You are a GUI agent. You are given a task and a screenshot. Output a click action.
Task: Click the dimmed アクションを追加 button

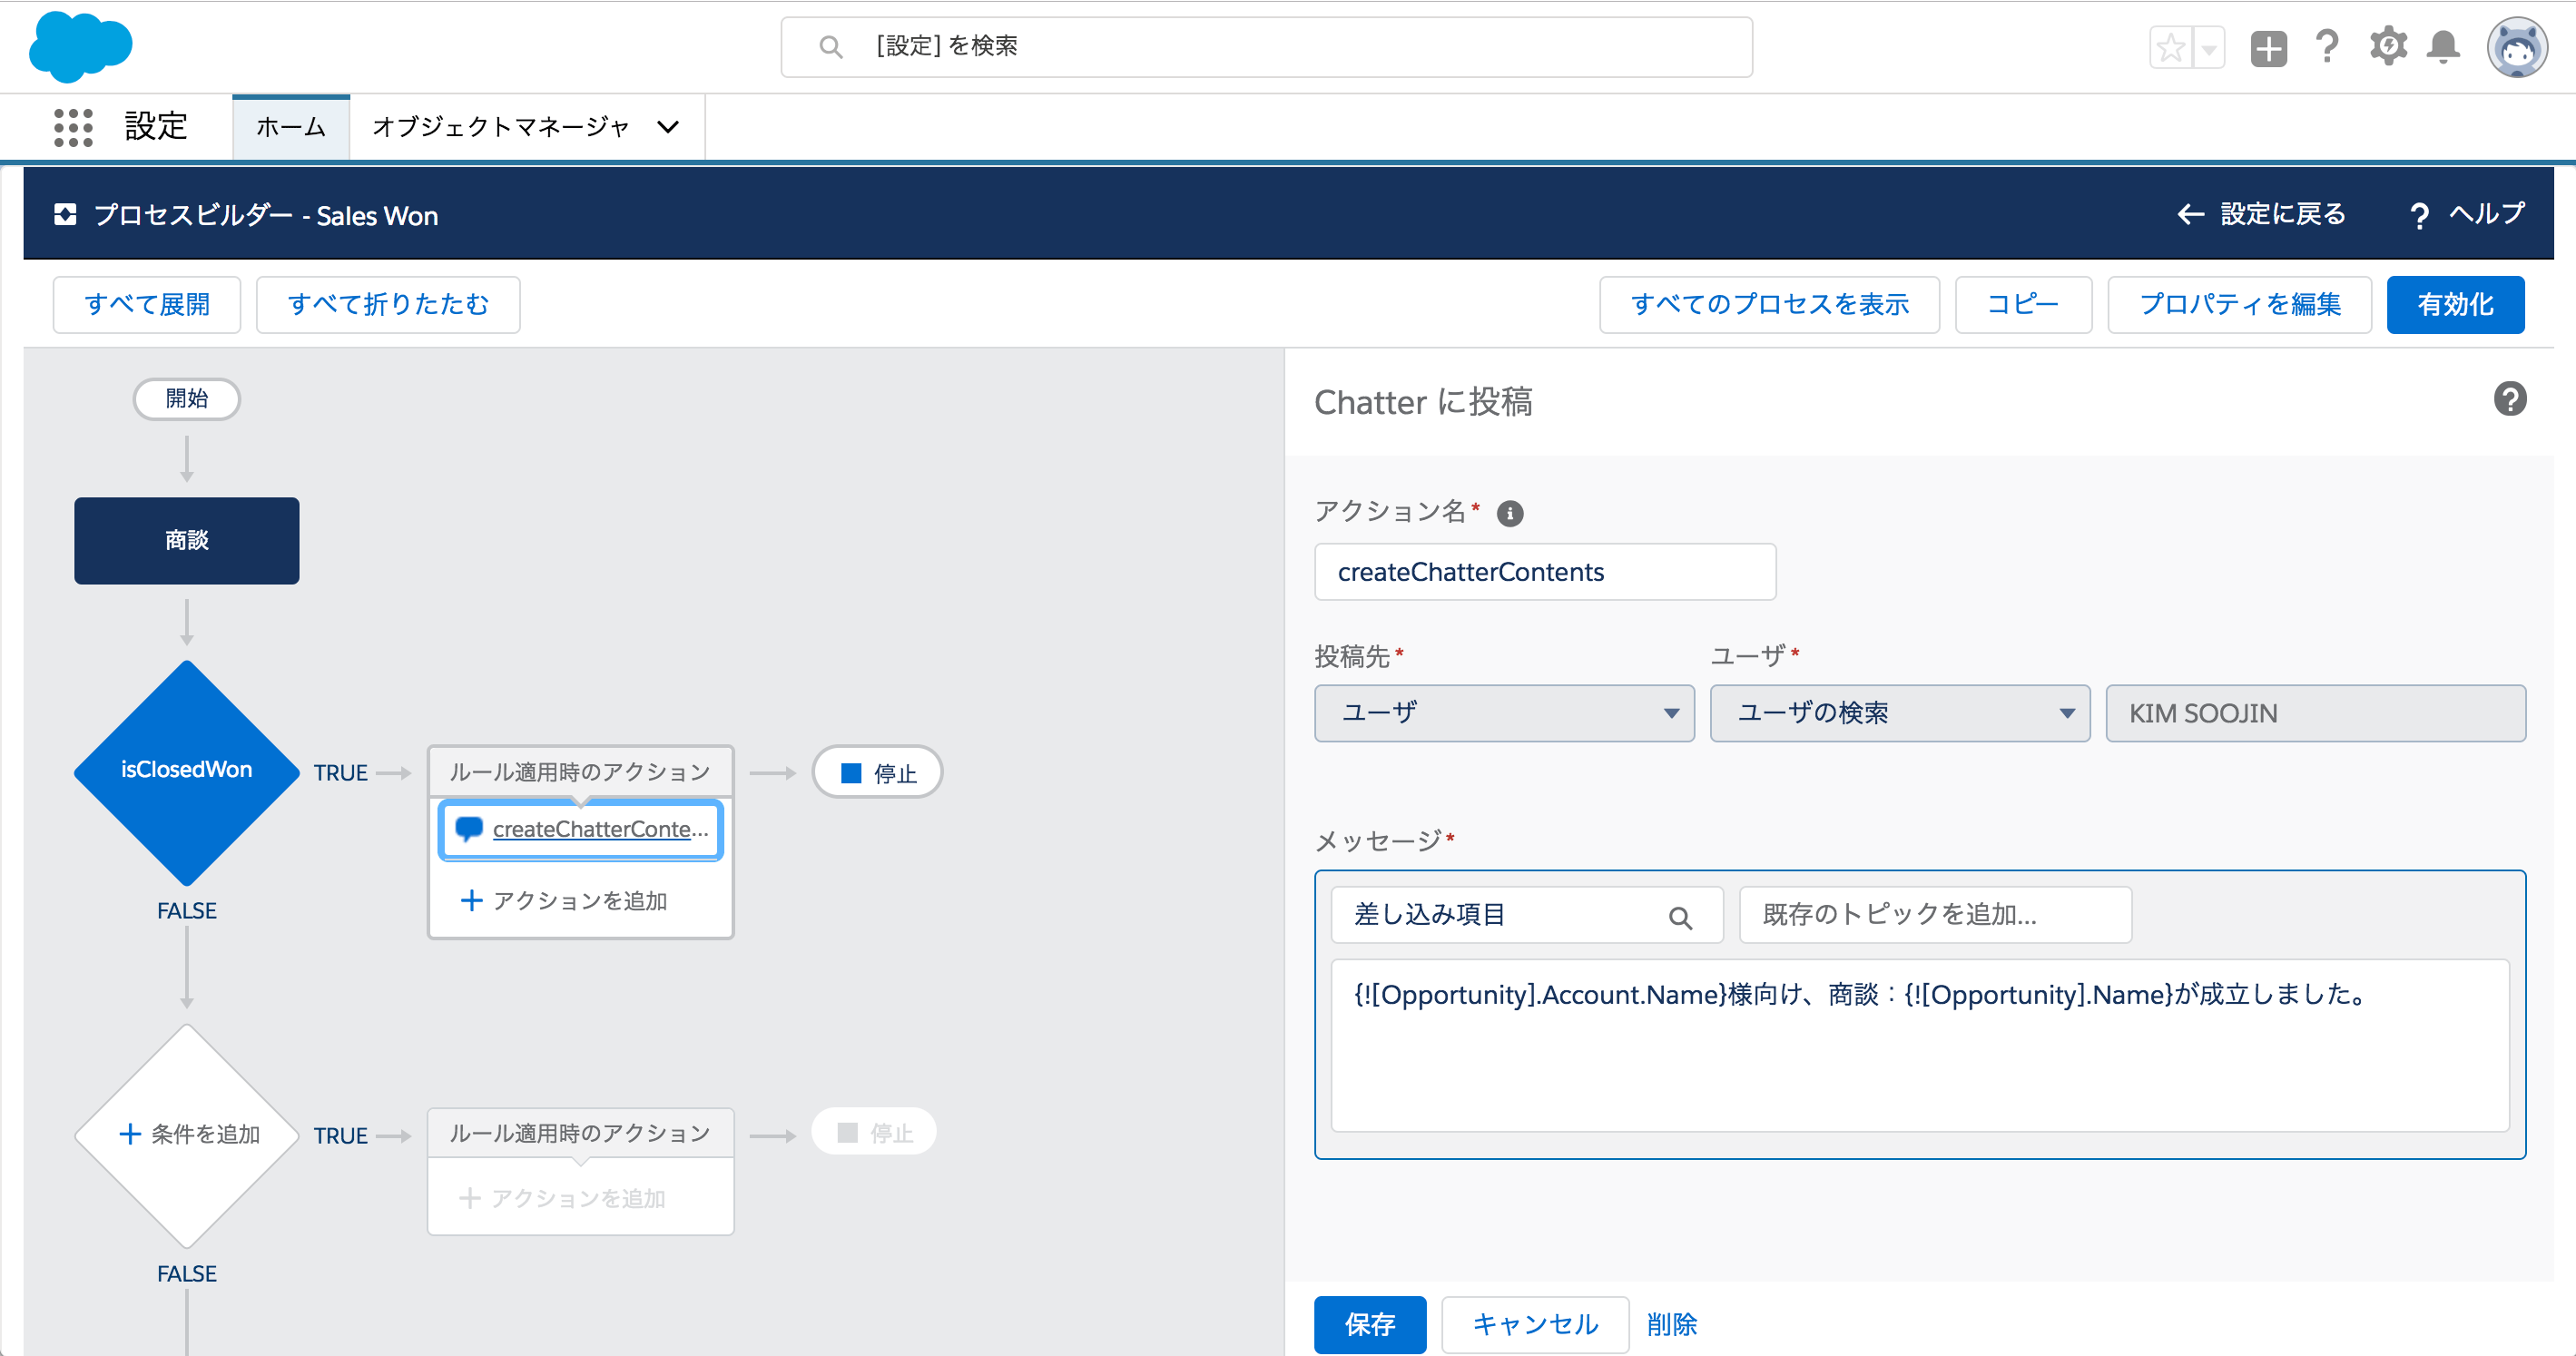(562, 1197)
